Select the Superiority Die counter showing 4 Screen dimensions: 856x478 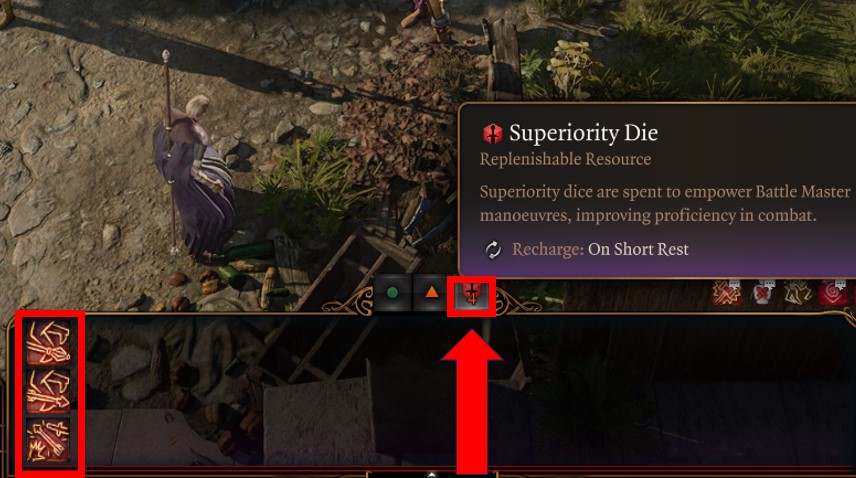pyautogui.click(x=472, y=295)
